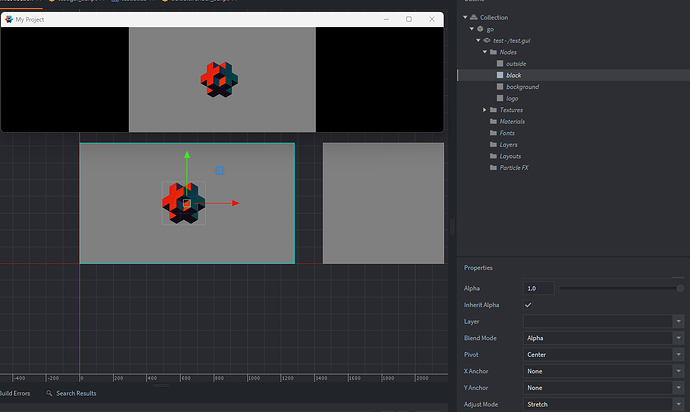This screenshot has width=690, height=412.
Task: Select the 'logo' node icon
Action: [x=500, y=98]
